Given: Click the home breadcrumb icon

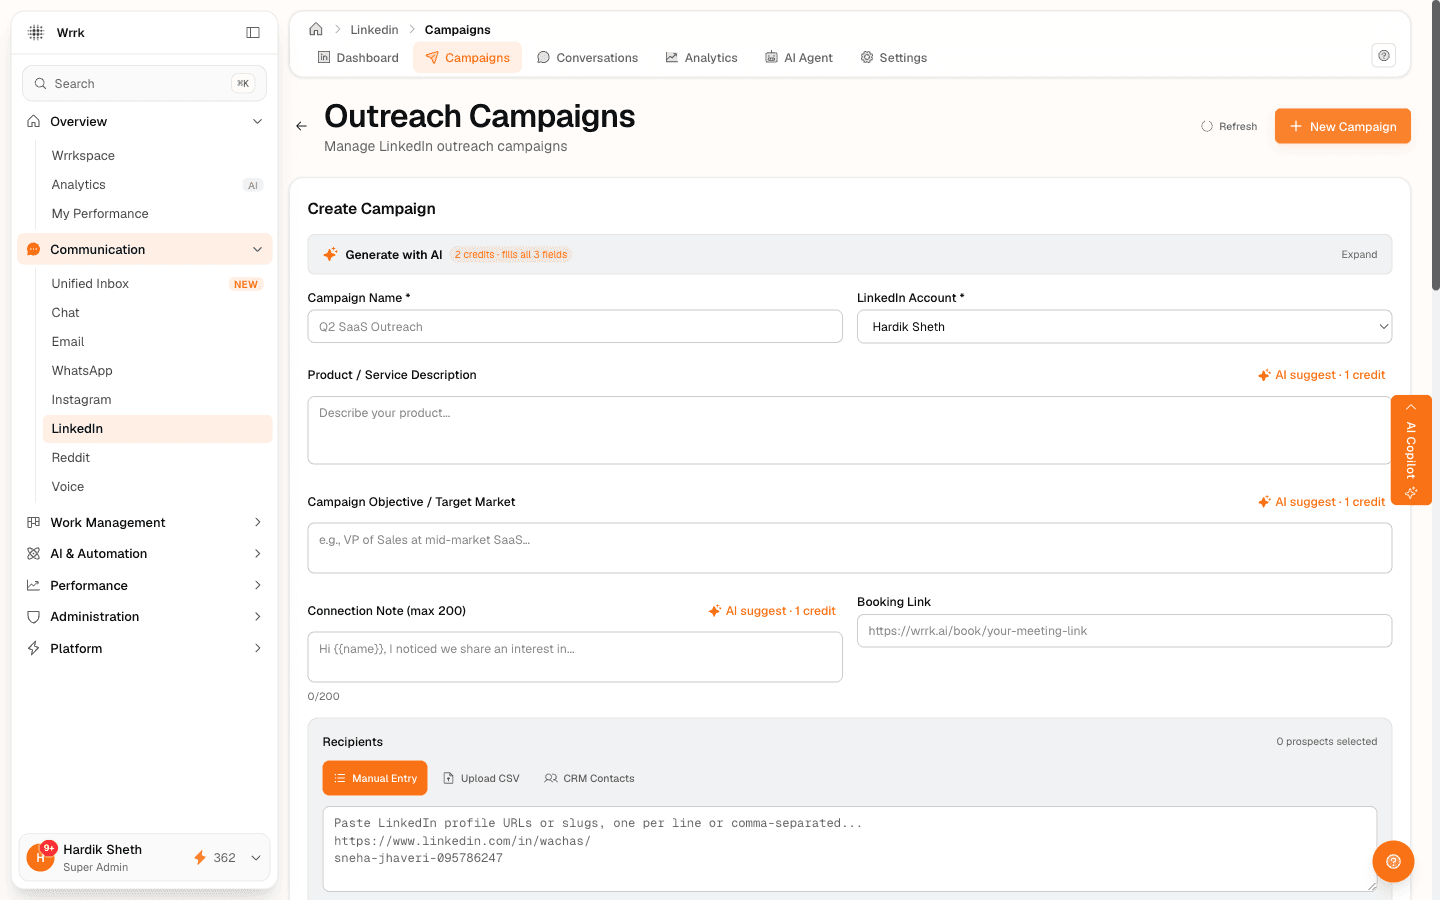Looking at the screenshot, I should [316, 29].
